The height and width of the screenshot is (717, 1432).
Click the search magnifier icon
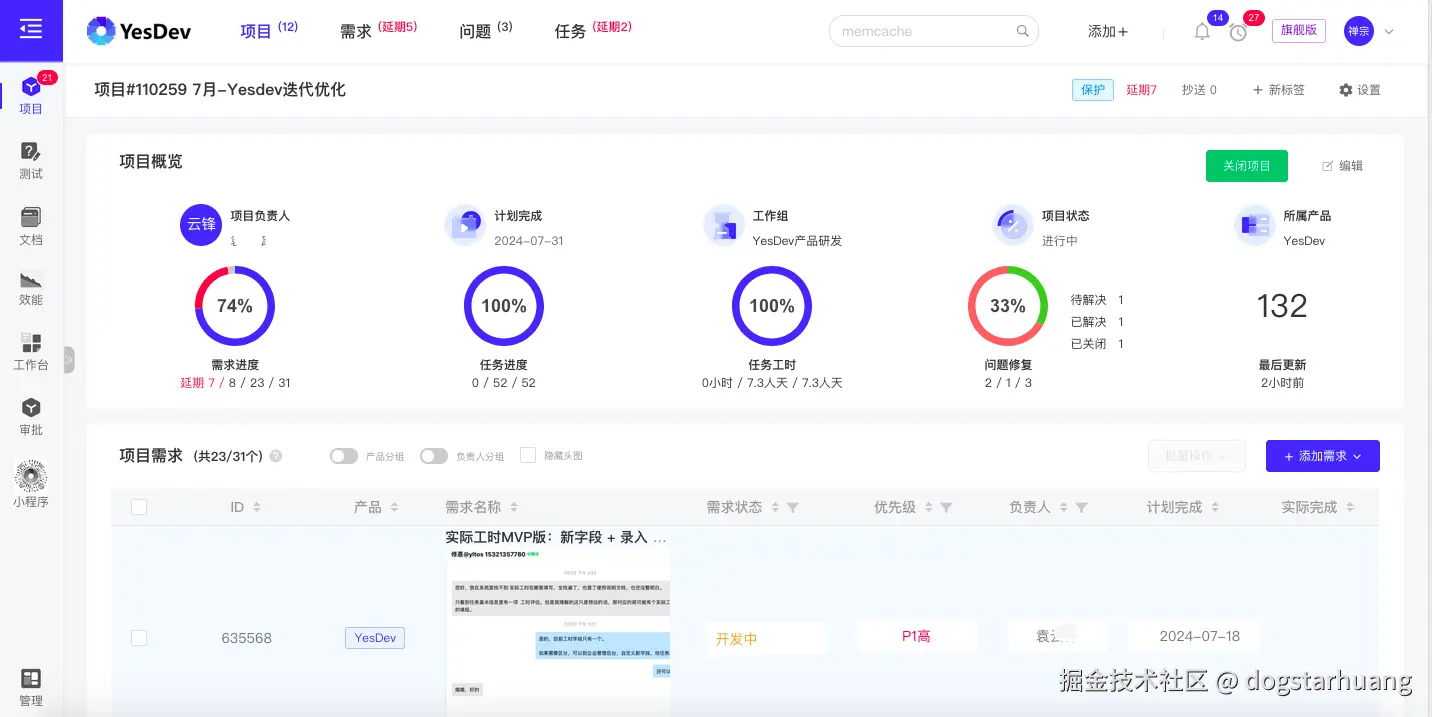(x=1023, y=31)
